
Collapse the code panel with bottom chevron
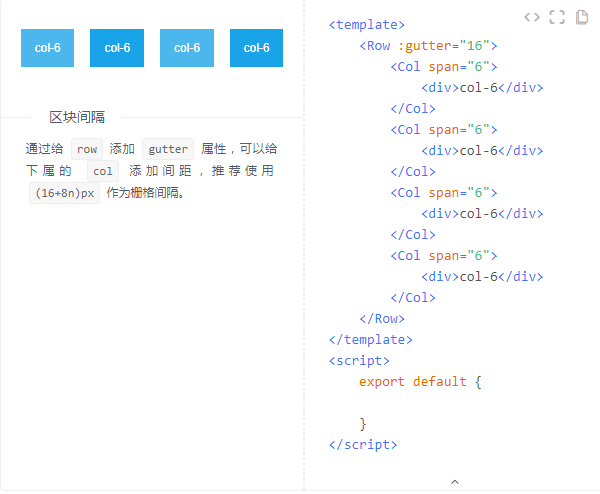tap(455, 482)
